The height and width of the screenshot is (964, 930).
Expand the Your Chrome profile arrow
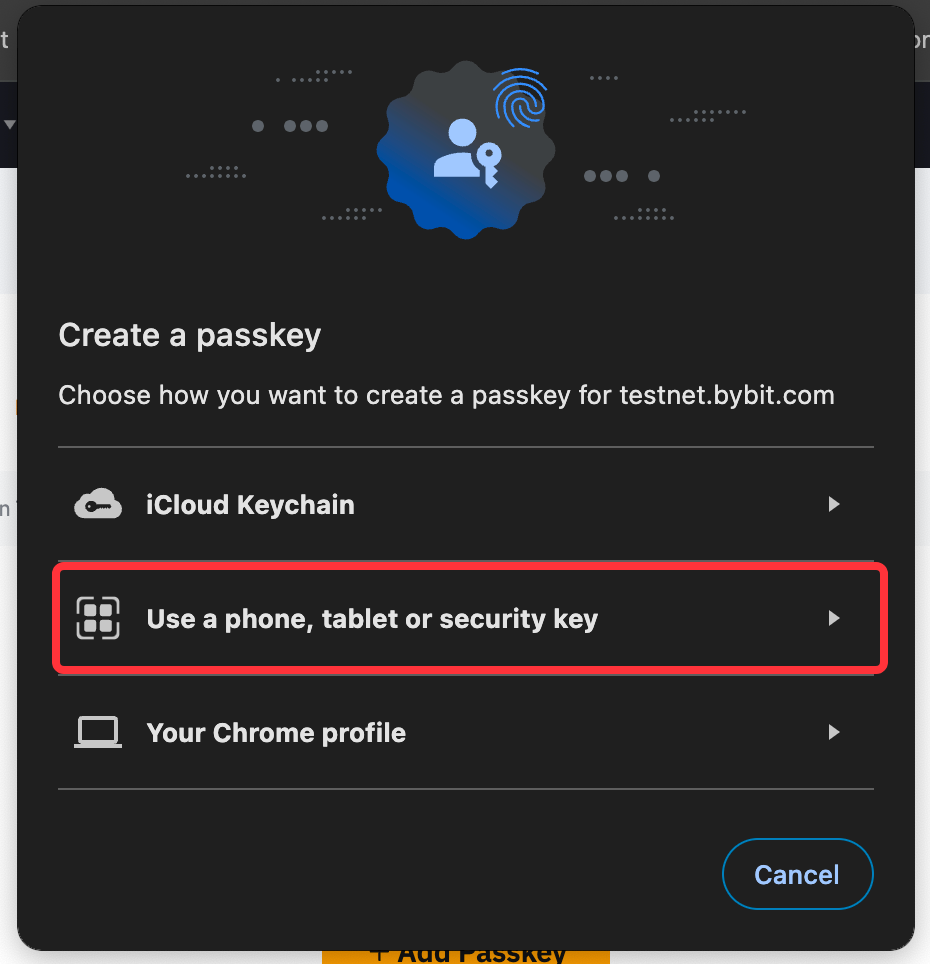click(x=833, y=733)
